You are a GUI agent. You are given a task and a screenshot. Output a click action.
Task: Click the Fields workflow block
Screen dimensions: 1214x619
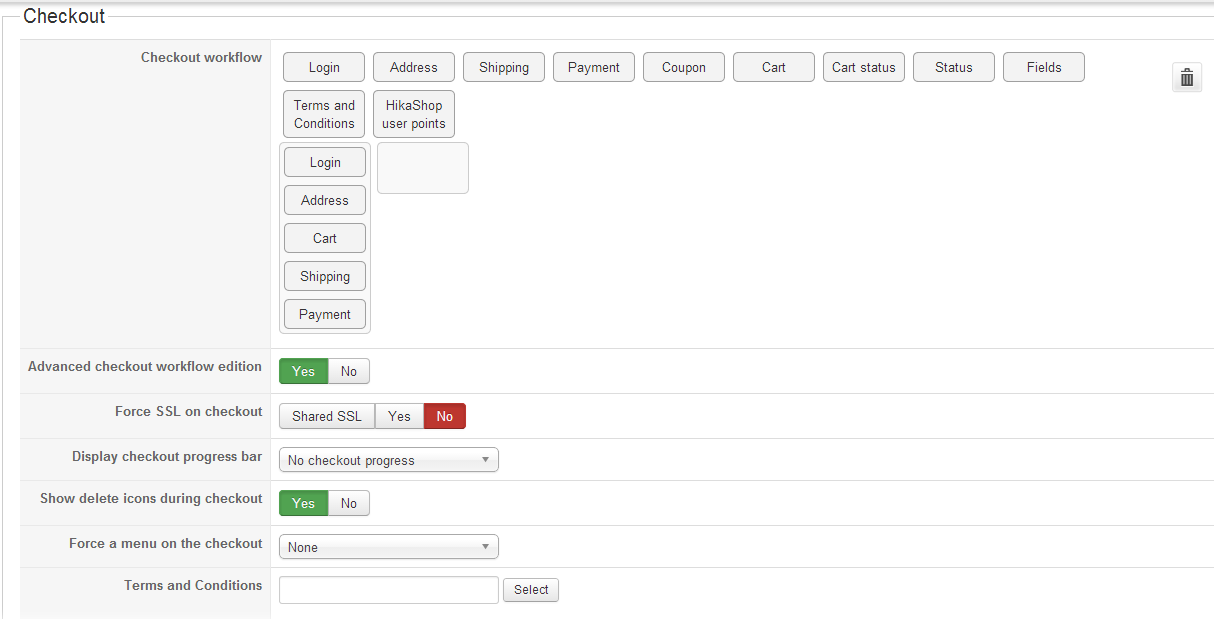pos(1043,67)
